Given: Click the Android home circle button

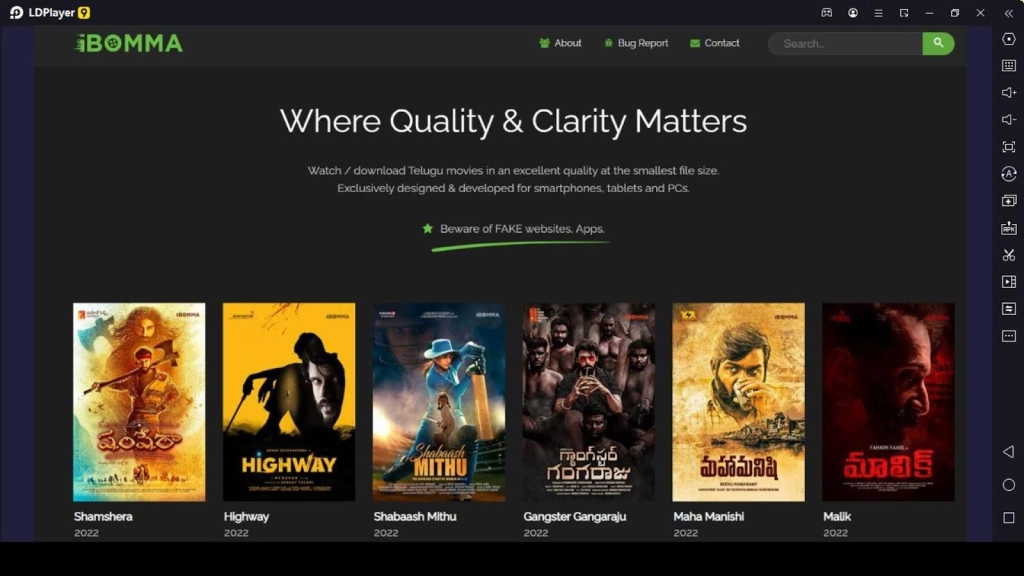Looking at the screenshot, I should [1009, 485].
